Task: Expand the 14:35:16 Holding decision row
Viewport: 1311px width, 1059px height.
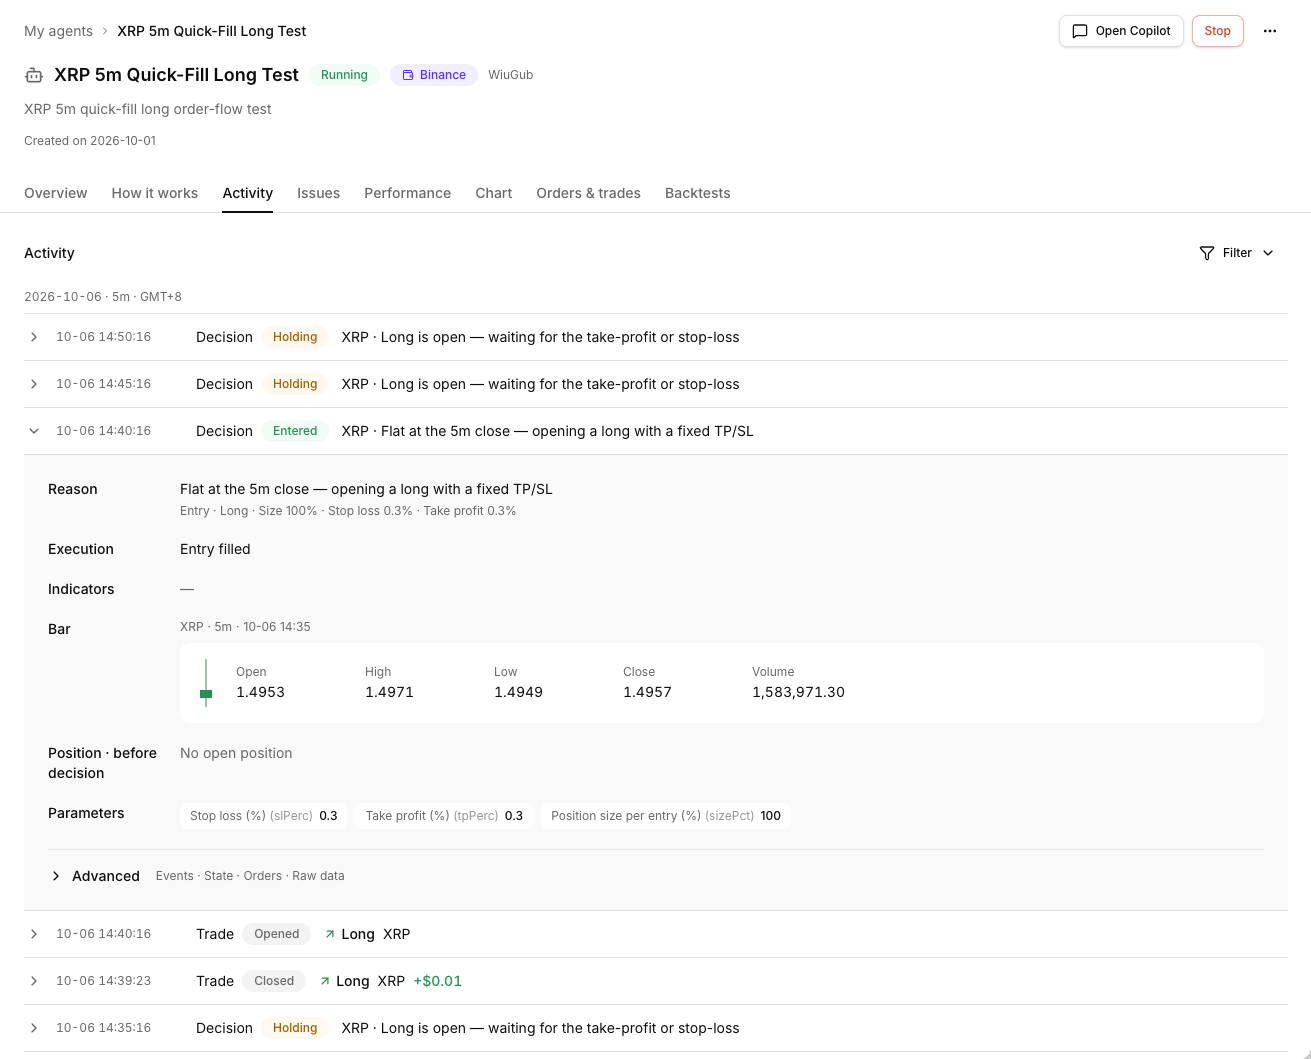Action: coord(34,1028)
